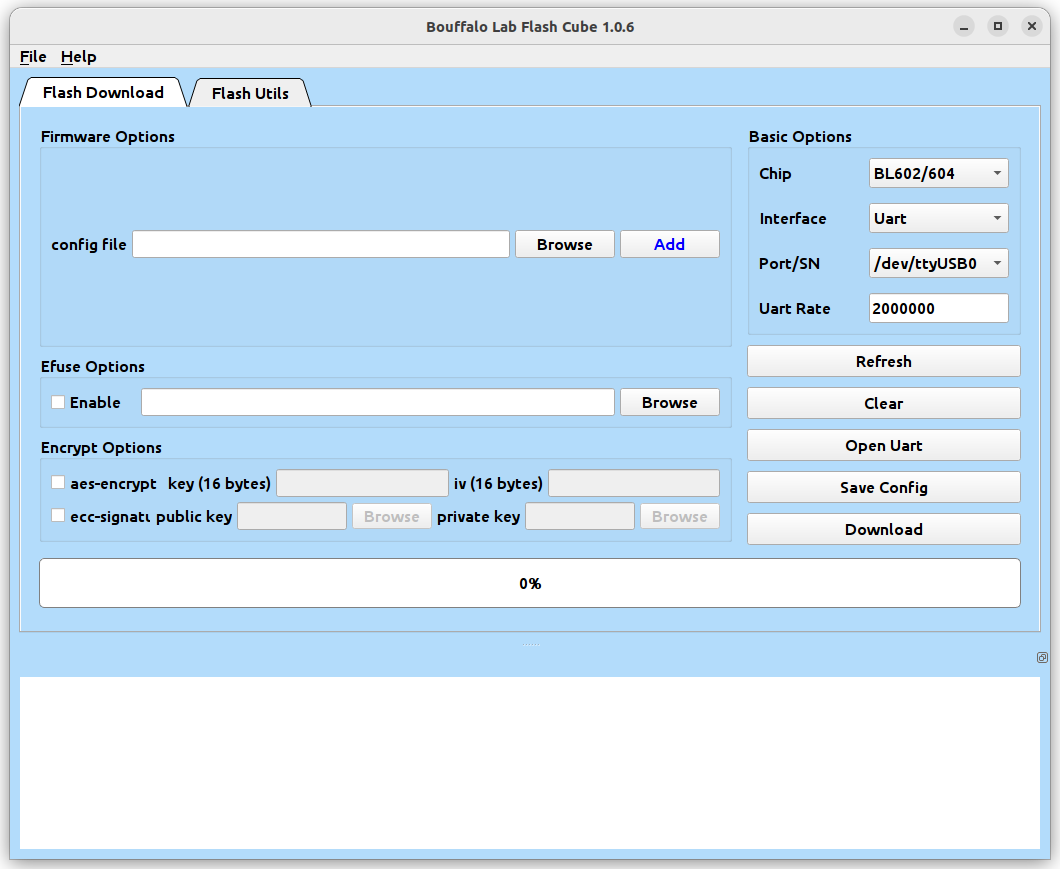Click the Refresh button
This screenshot has height=869, width=1060.
point(884,361)
